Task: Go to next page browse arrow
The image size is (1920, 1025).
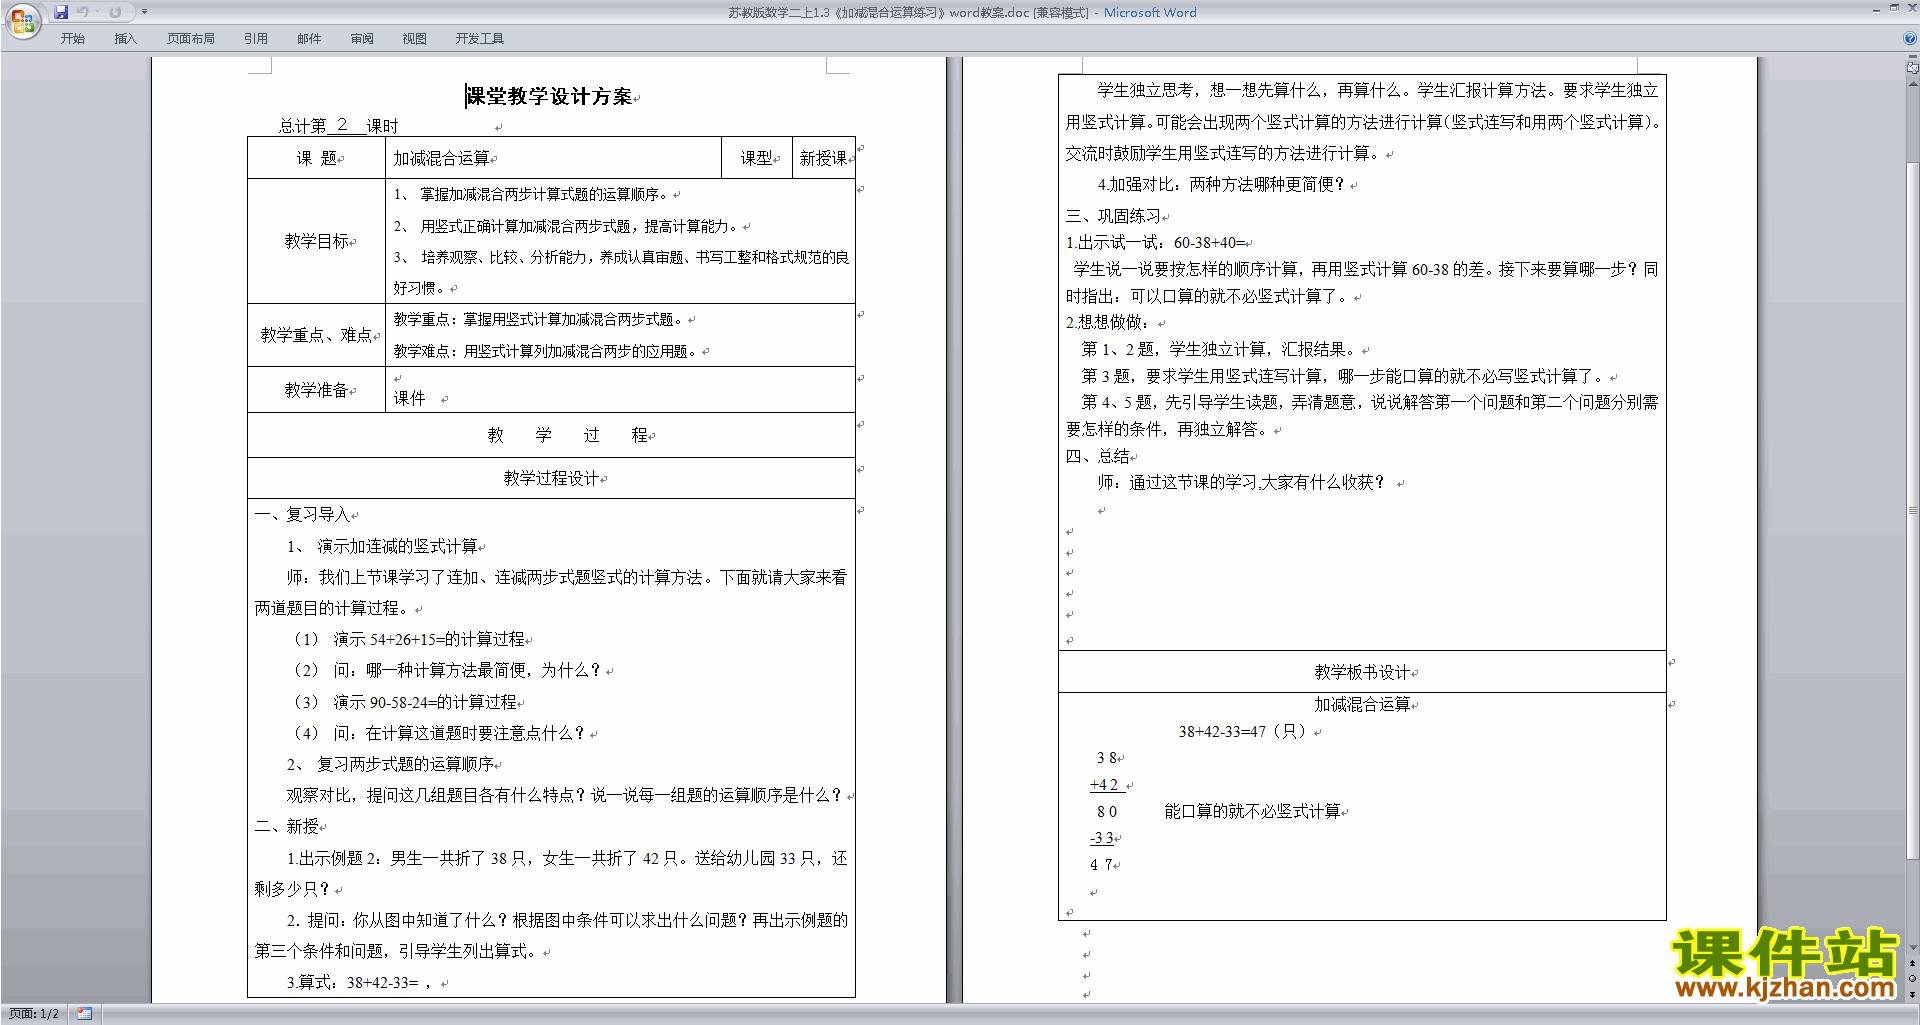Action: 1913,994
